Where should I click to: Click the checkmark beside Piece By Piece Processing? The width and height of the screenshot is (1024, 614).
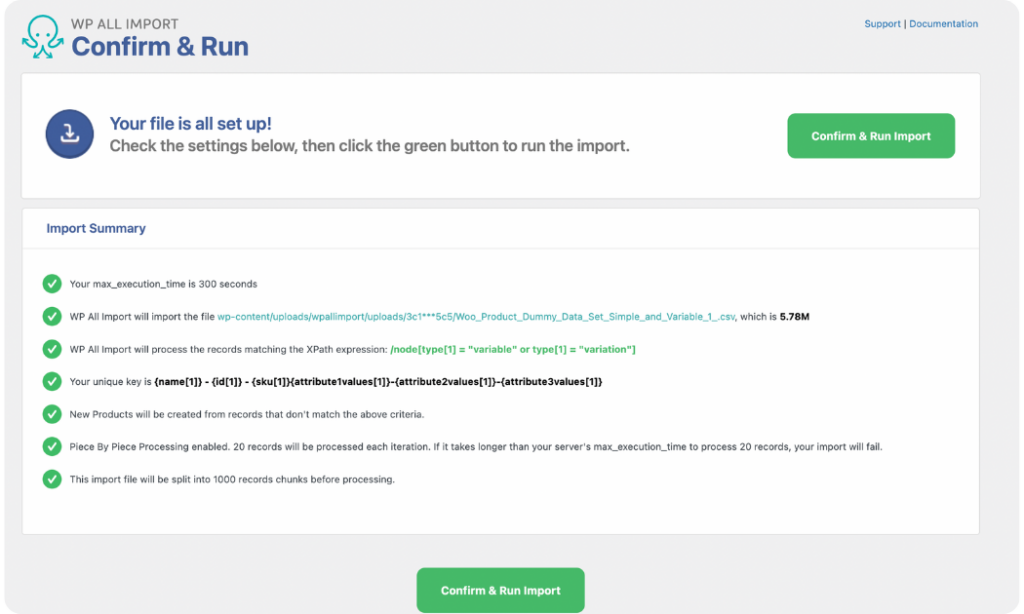tap(52, 446)
